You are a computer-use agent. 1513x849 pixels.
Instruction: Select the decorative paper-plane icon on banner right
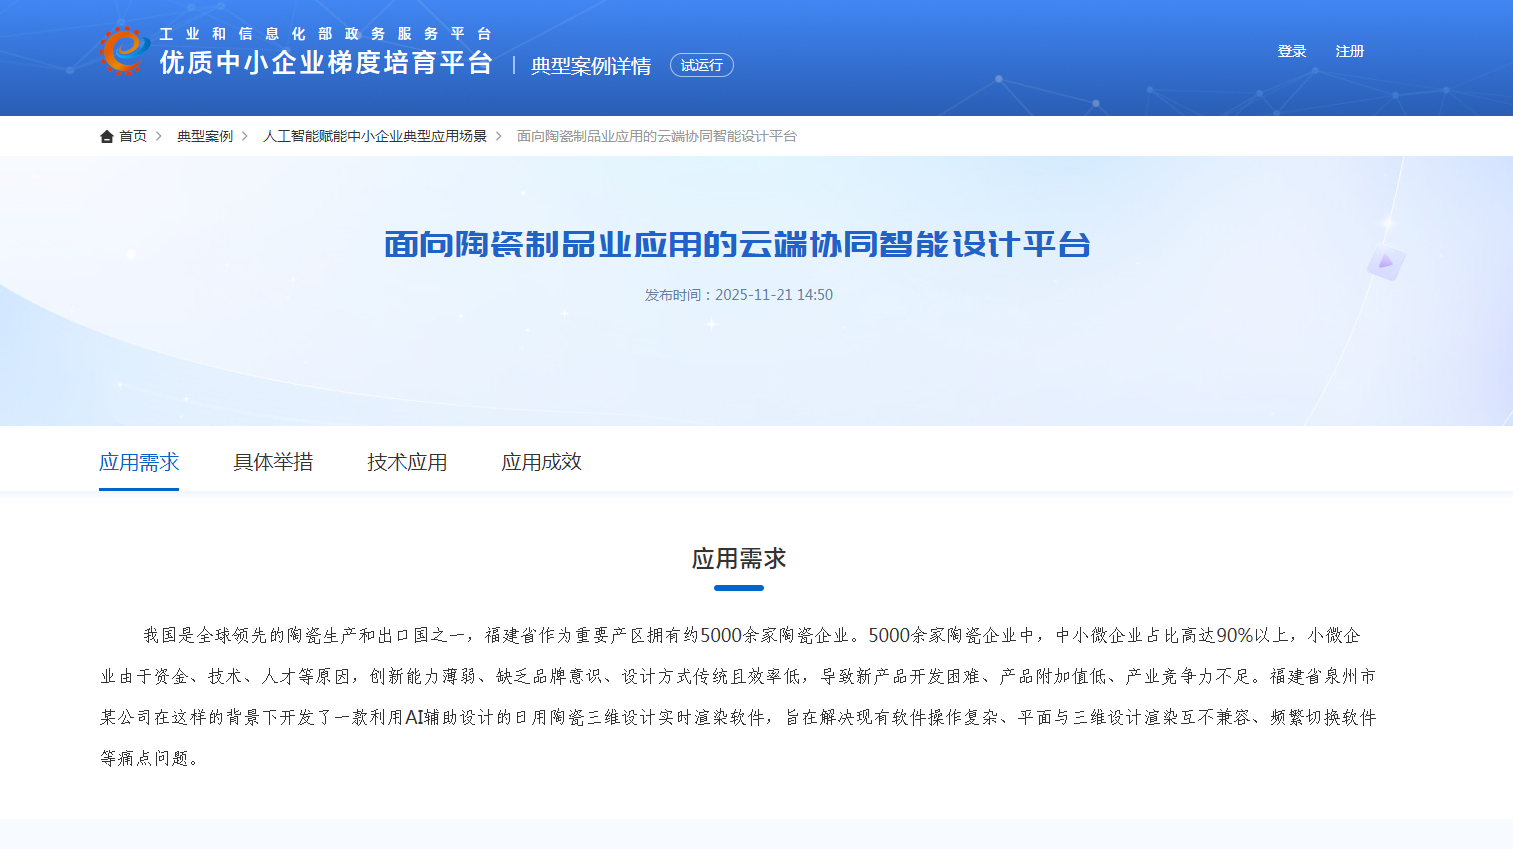pos(1385,264)
